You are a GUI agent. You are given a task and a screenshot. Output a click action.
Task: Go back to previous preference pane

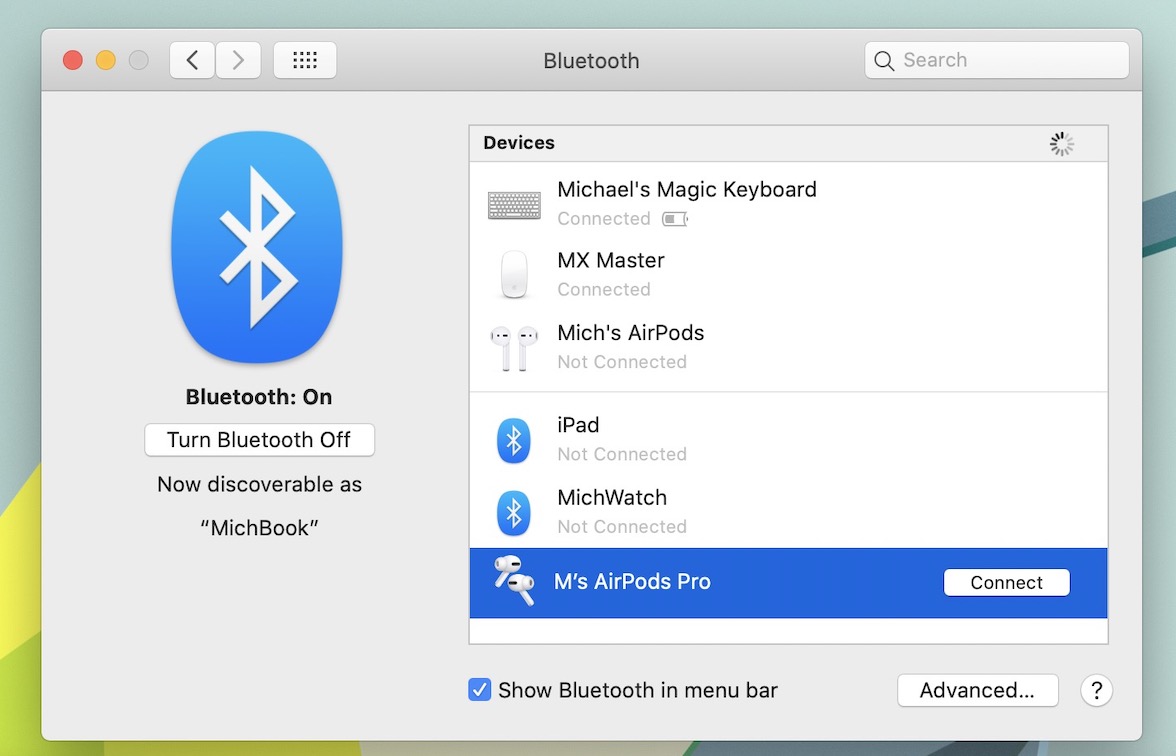192,60
